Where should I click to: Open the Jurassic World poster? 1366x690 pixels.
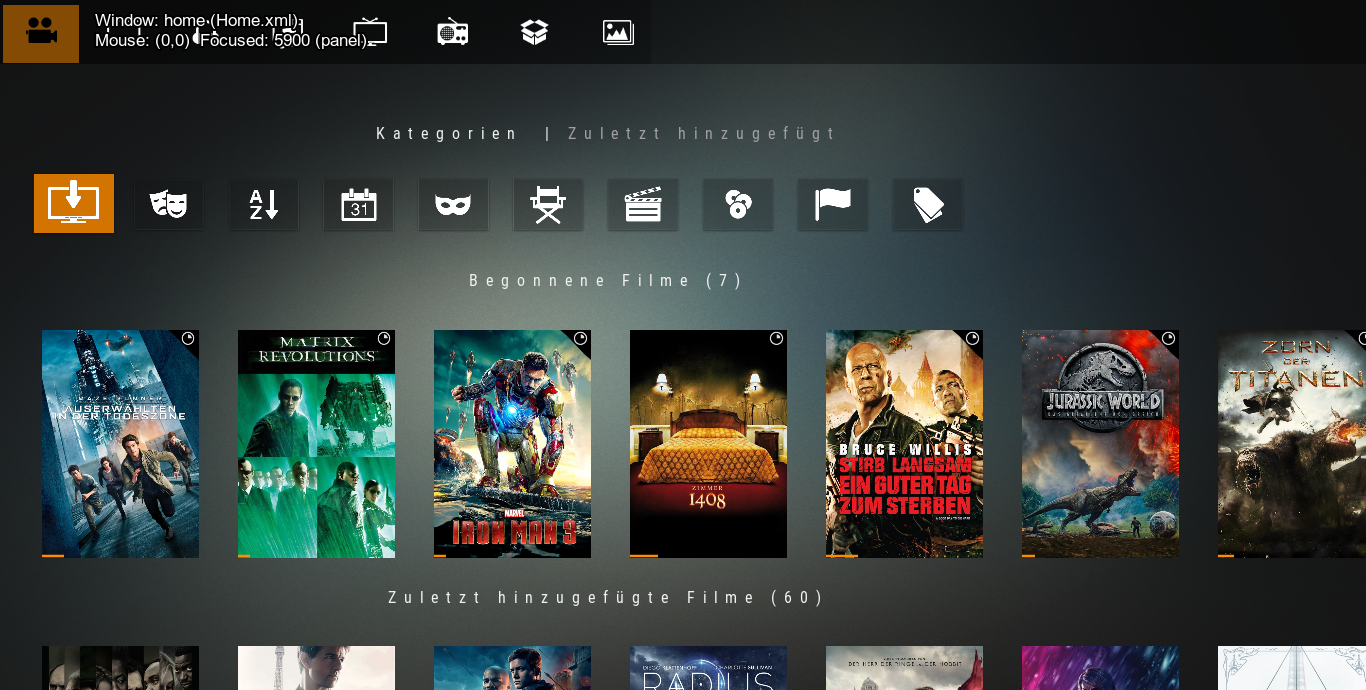coord(1100,444)
